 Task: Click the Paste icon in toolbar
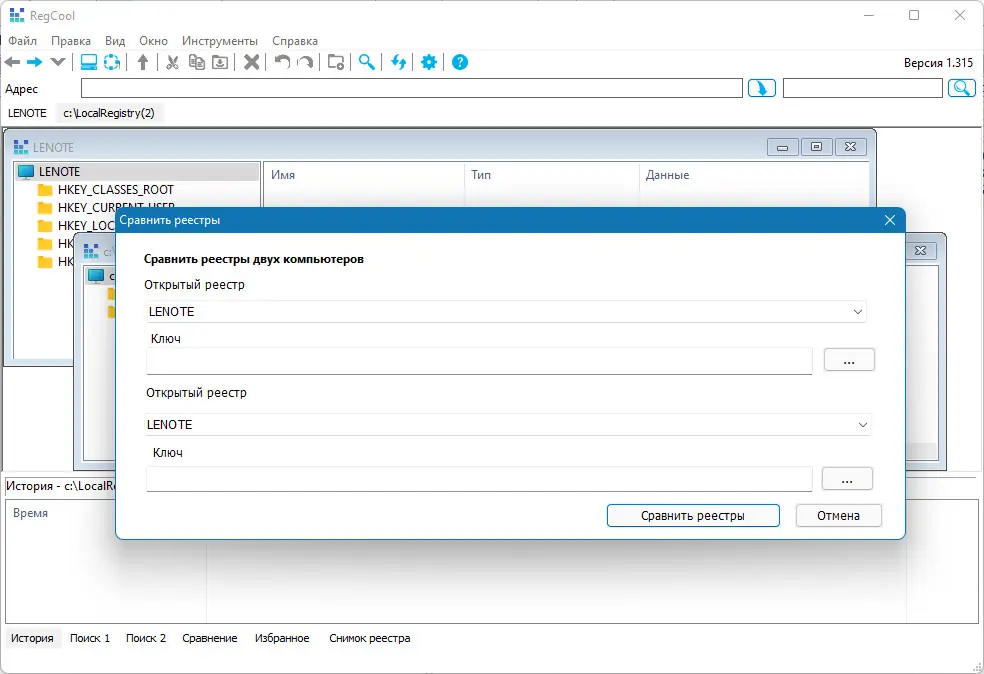[220, 62]
